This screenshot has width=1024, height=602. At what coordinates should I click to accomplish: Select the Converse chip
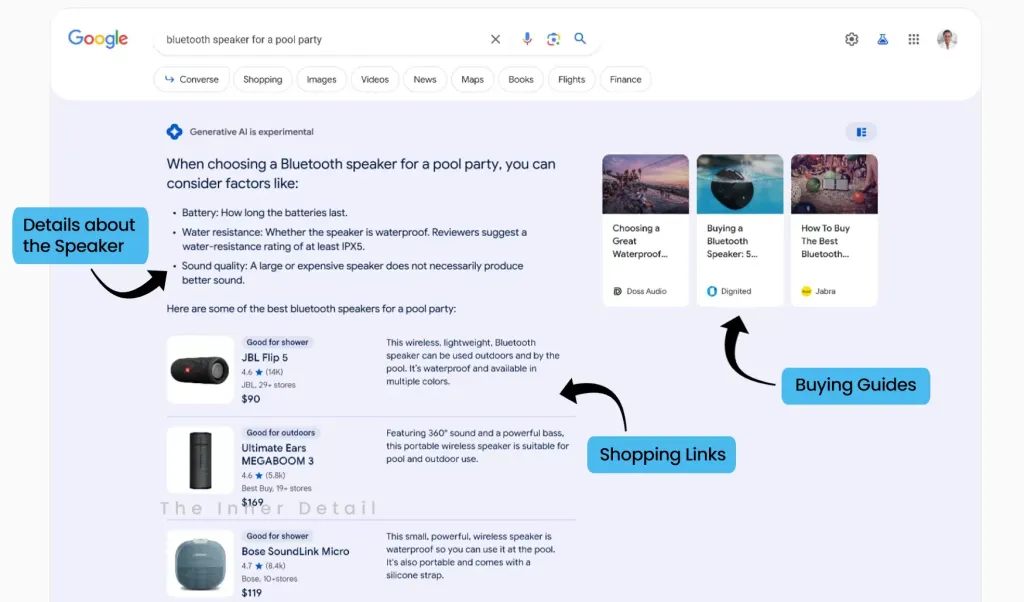(x=192, y=80)
